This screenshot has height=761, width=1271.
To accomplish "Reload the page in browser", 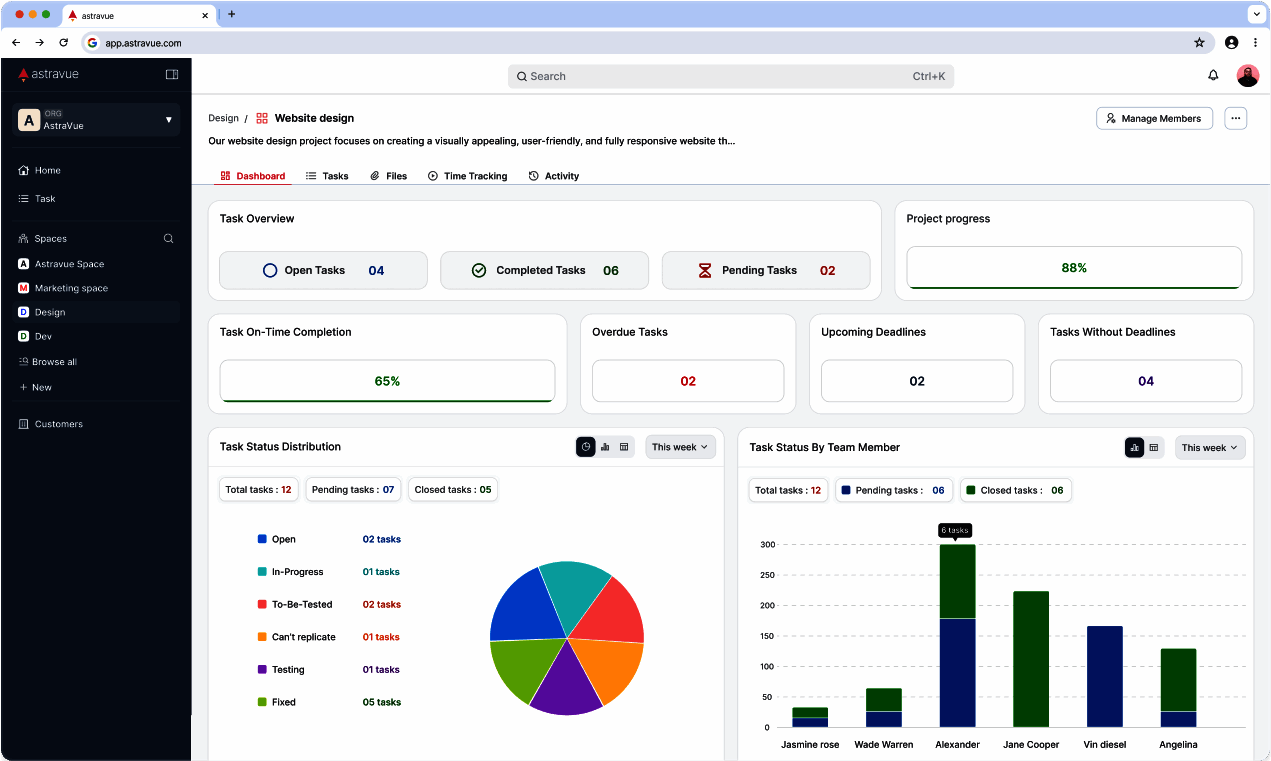I will (64, 43).
